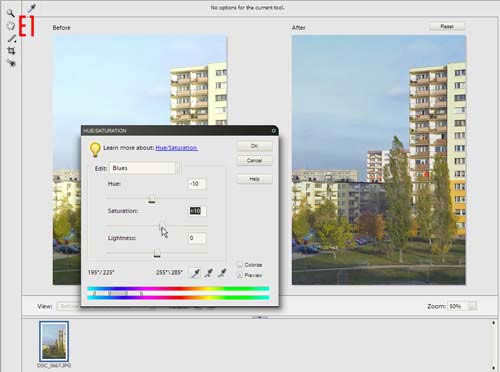Click the After preview image
The width and height of the screenshot is (500, 372).
[x=379, y=160]
